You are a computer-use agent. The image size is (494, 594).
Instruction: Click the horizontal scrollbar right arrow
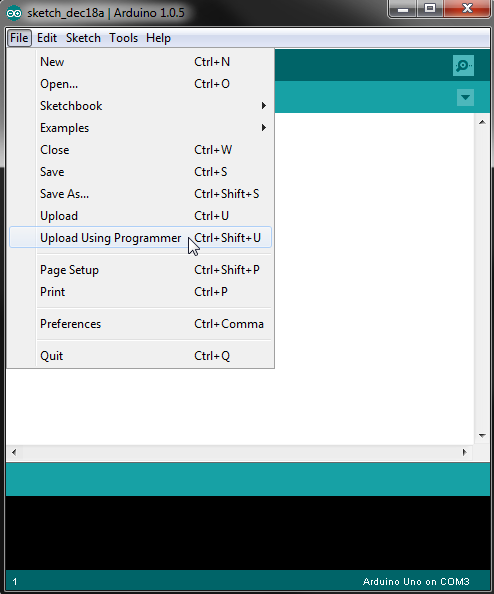[x=464, y=452]
